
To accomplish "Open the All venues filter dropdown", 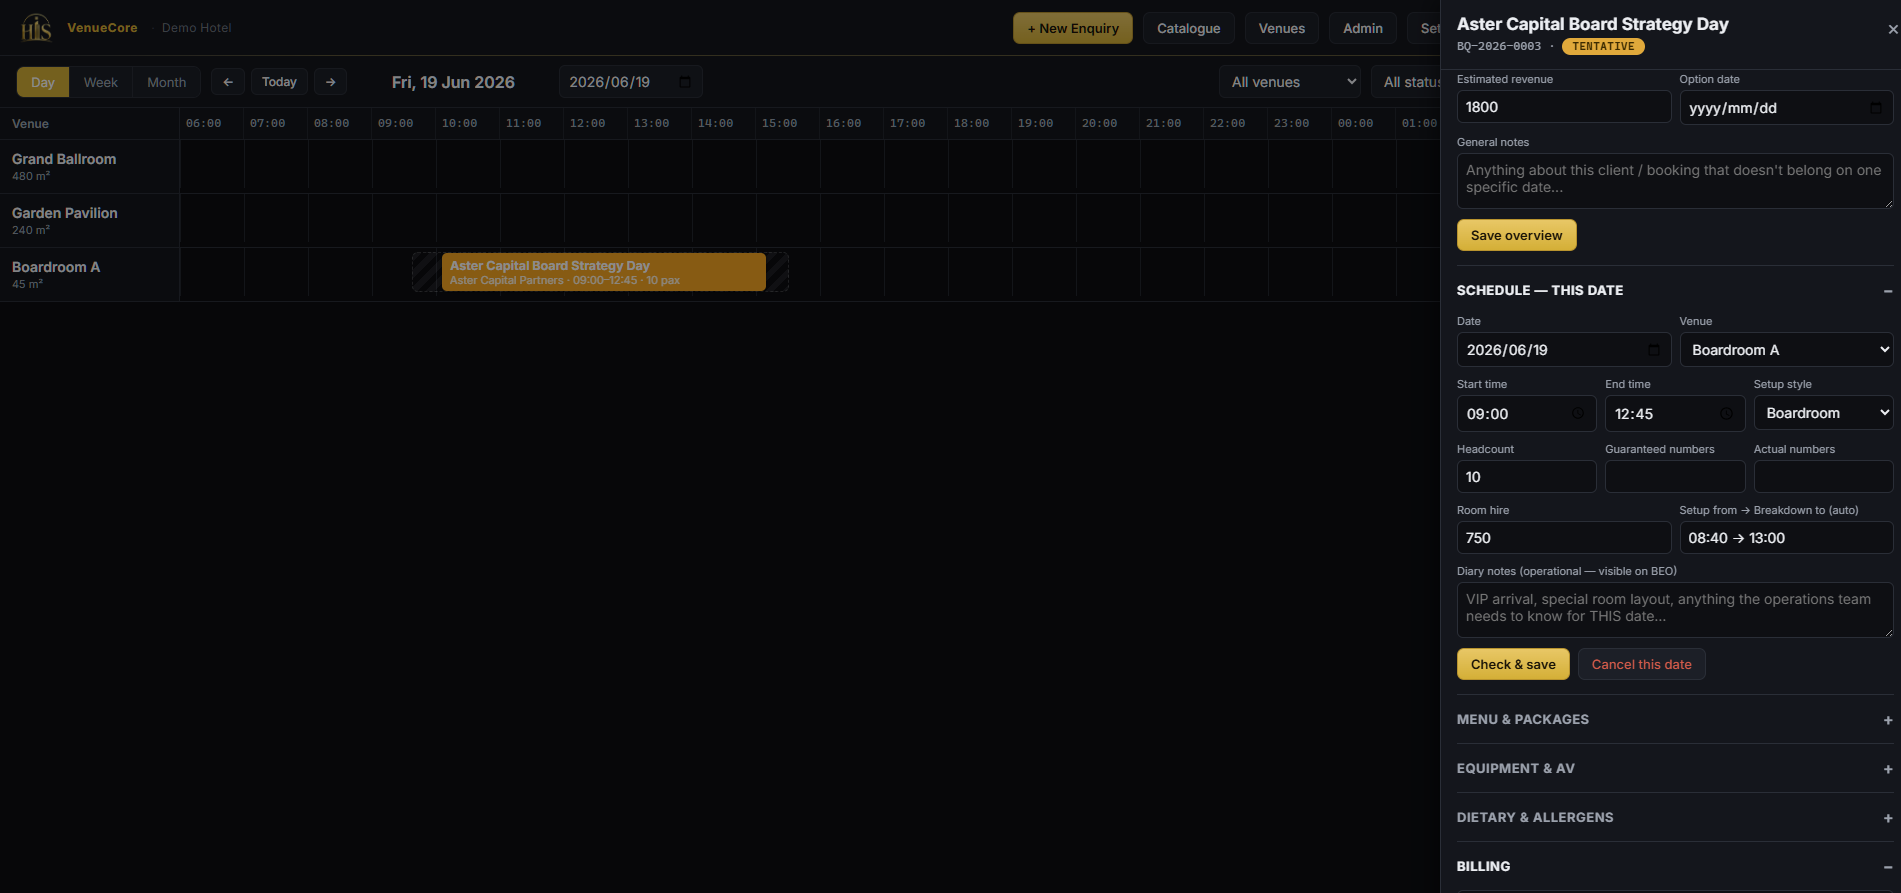I will coord(1290,82).
